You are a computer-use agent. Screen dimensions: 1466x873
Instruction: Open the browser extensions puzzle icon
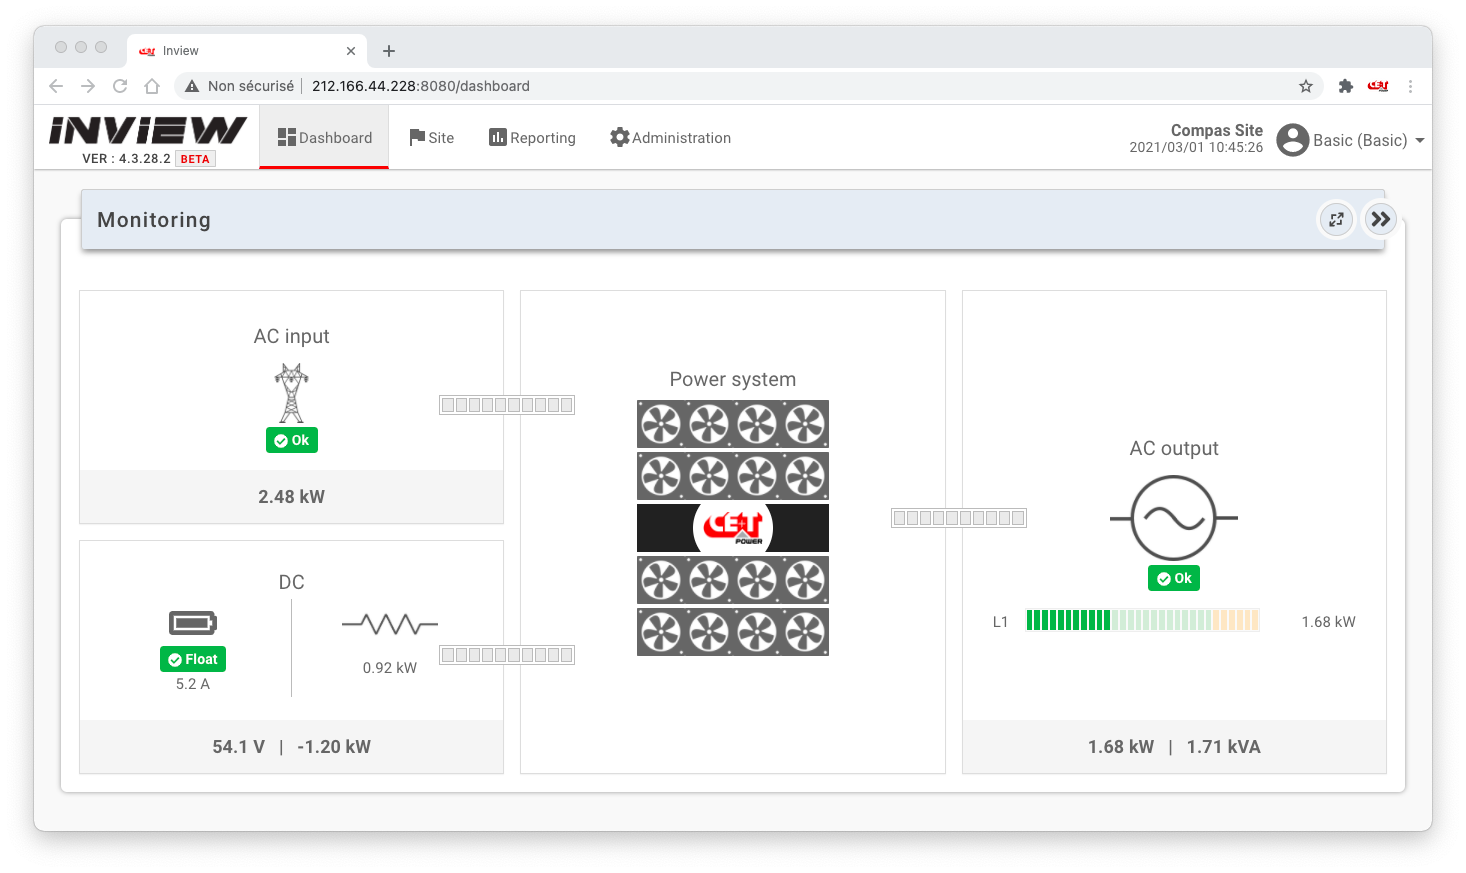(x=1346, y=86)
